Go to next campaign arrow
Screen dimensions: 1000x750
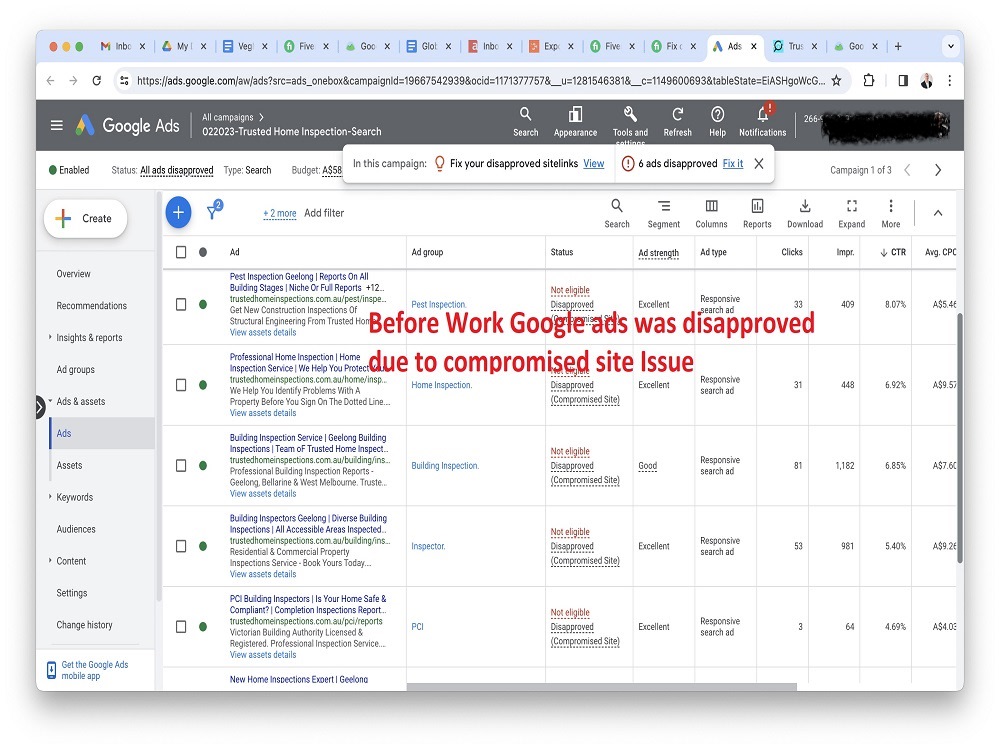938,170
